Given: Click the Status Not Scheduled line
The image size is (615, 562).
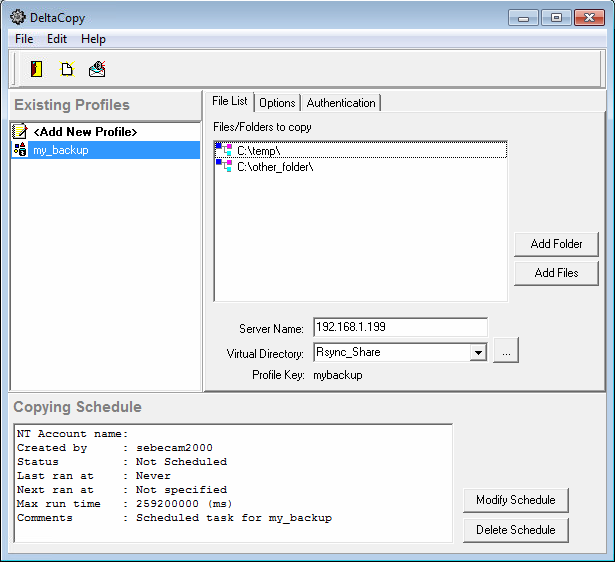Looking at the screenshot, I should tap(122, 462).
